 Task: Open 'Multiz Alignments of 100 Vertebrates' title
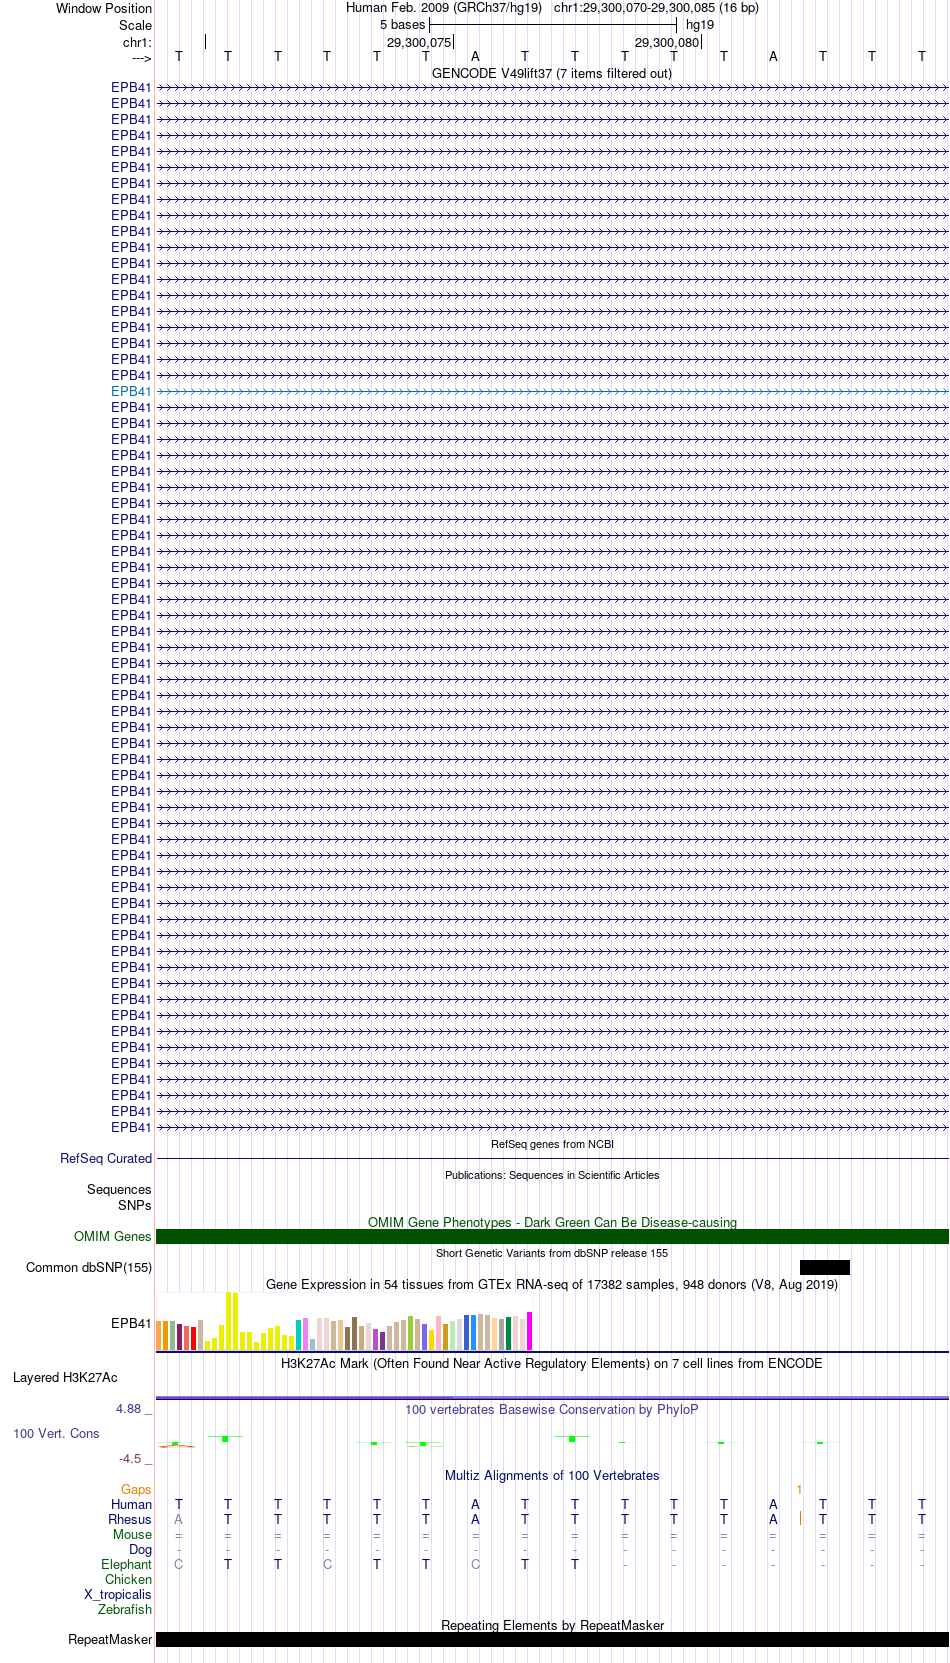[552, 1475]
